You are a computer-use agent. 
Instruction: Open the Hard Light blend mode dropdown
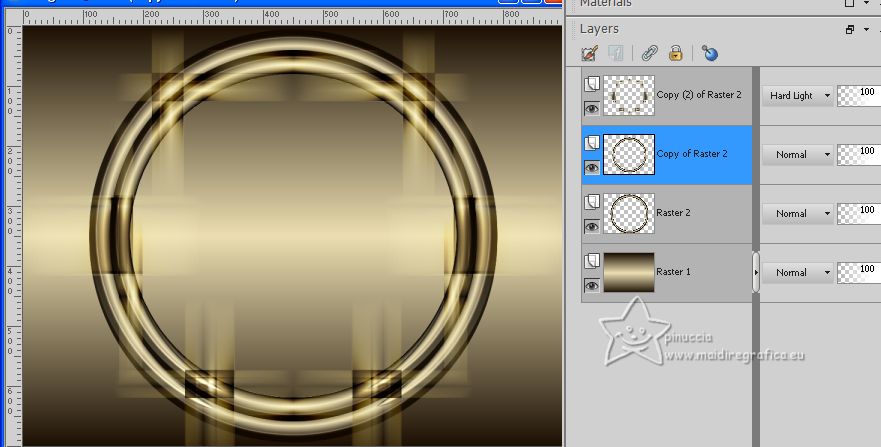click(x=797, y=95)
